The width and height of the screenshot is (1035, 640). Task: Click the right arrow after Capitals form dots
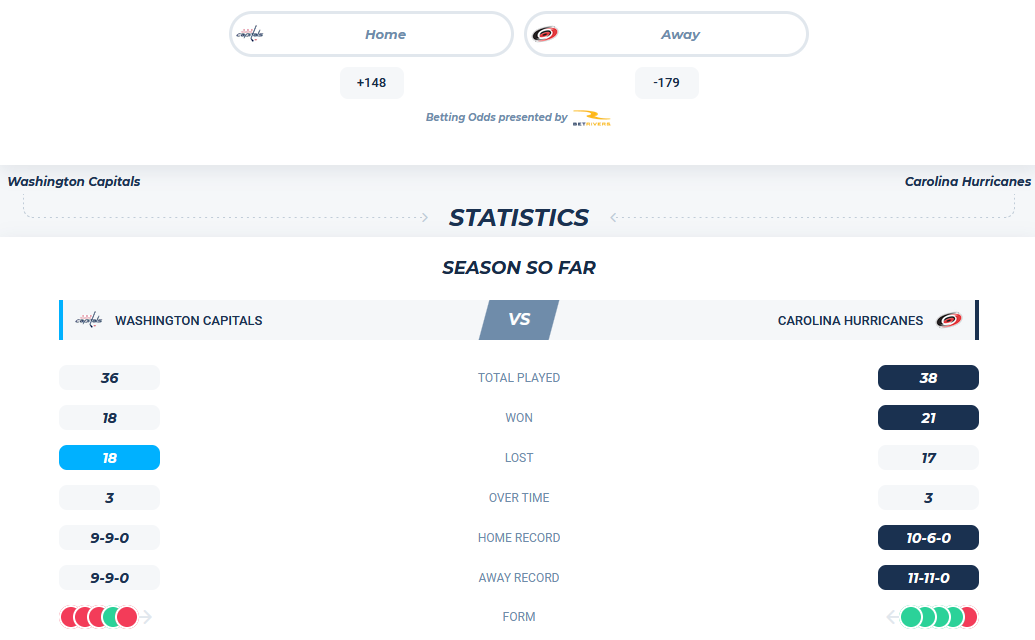point(146,617)
